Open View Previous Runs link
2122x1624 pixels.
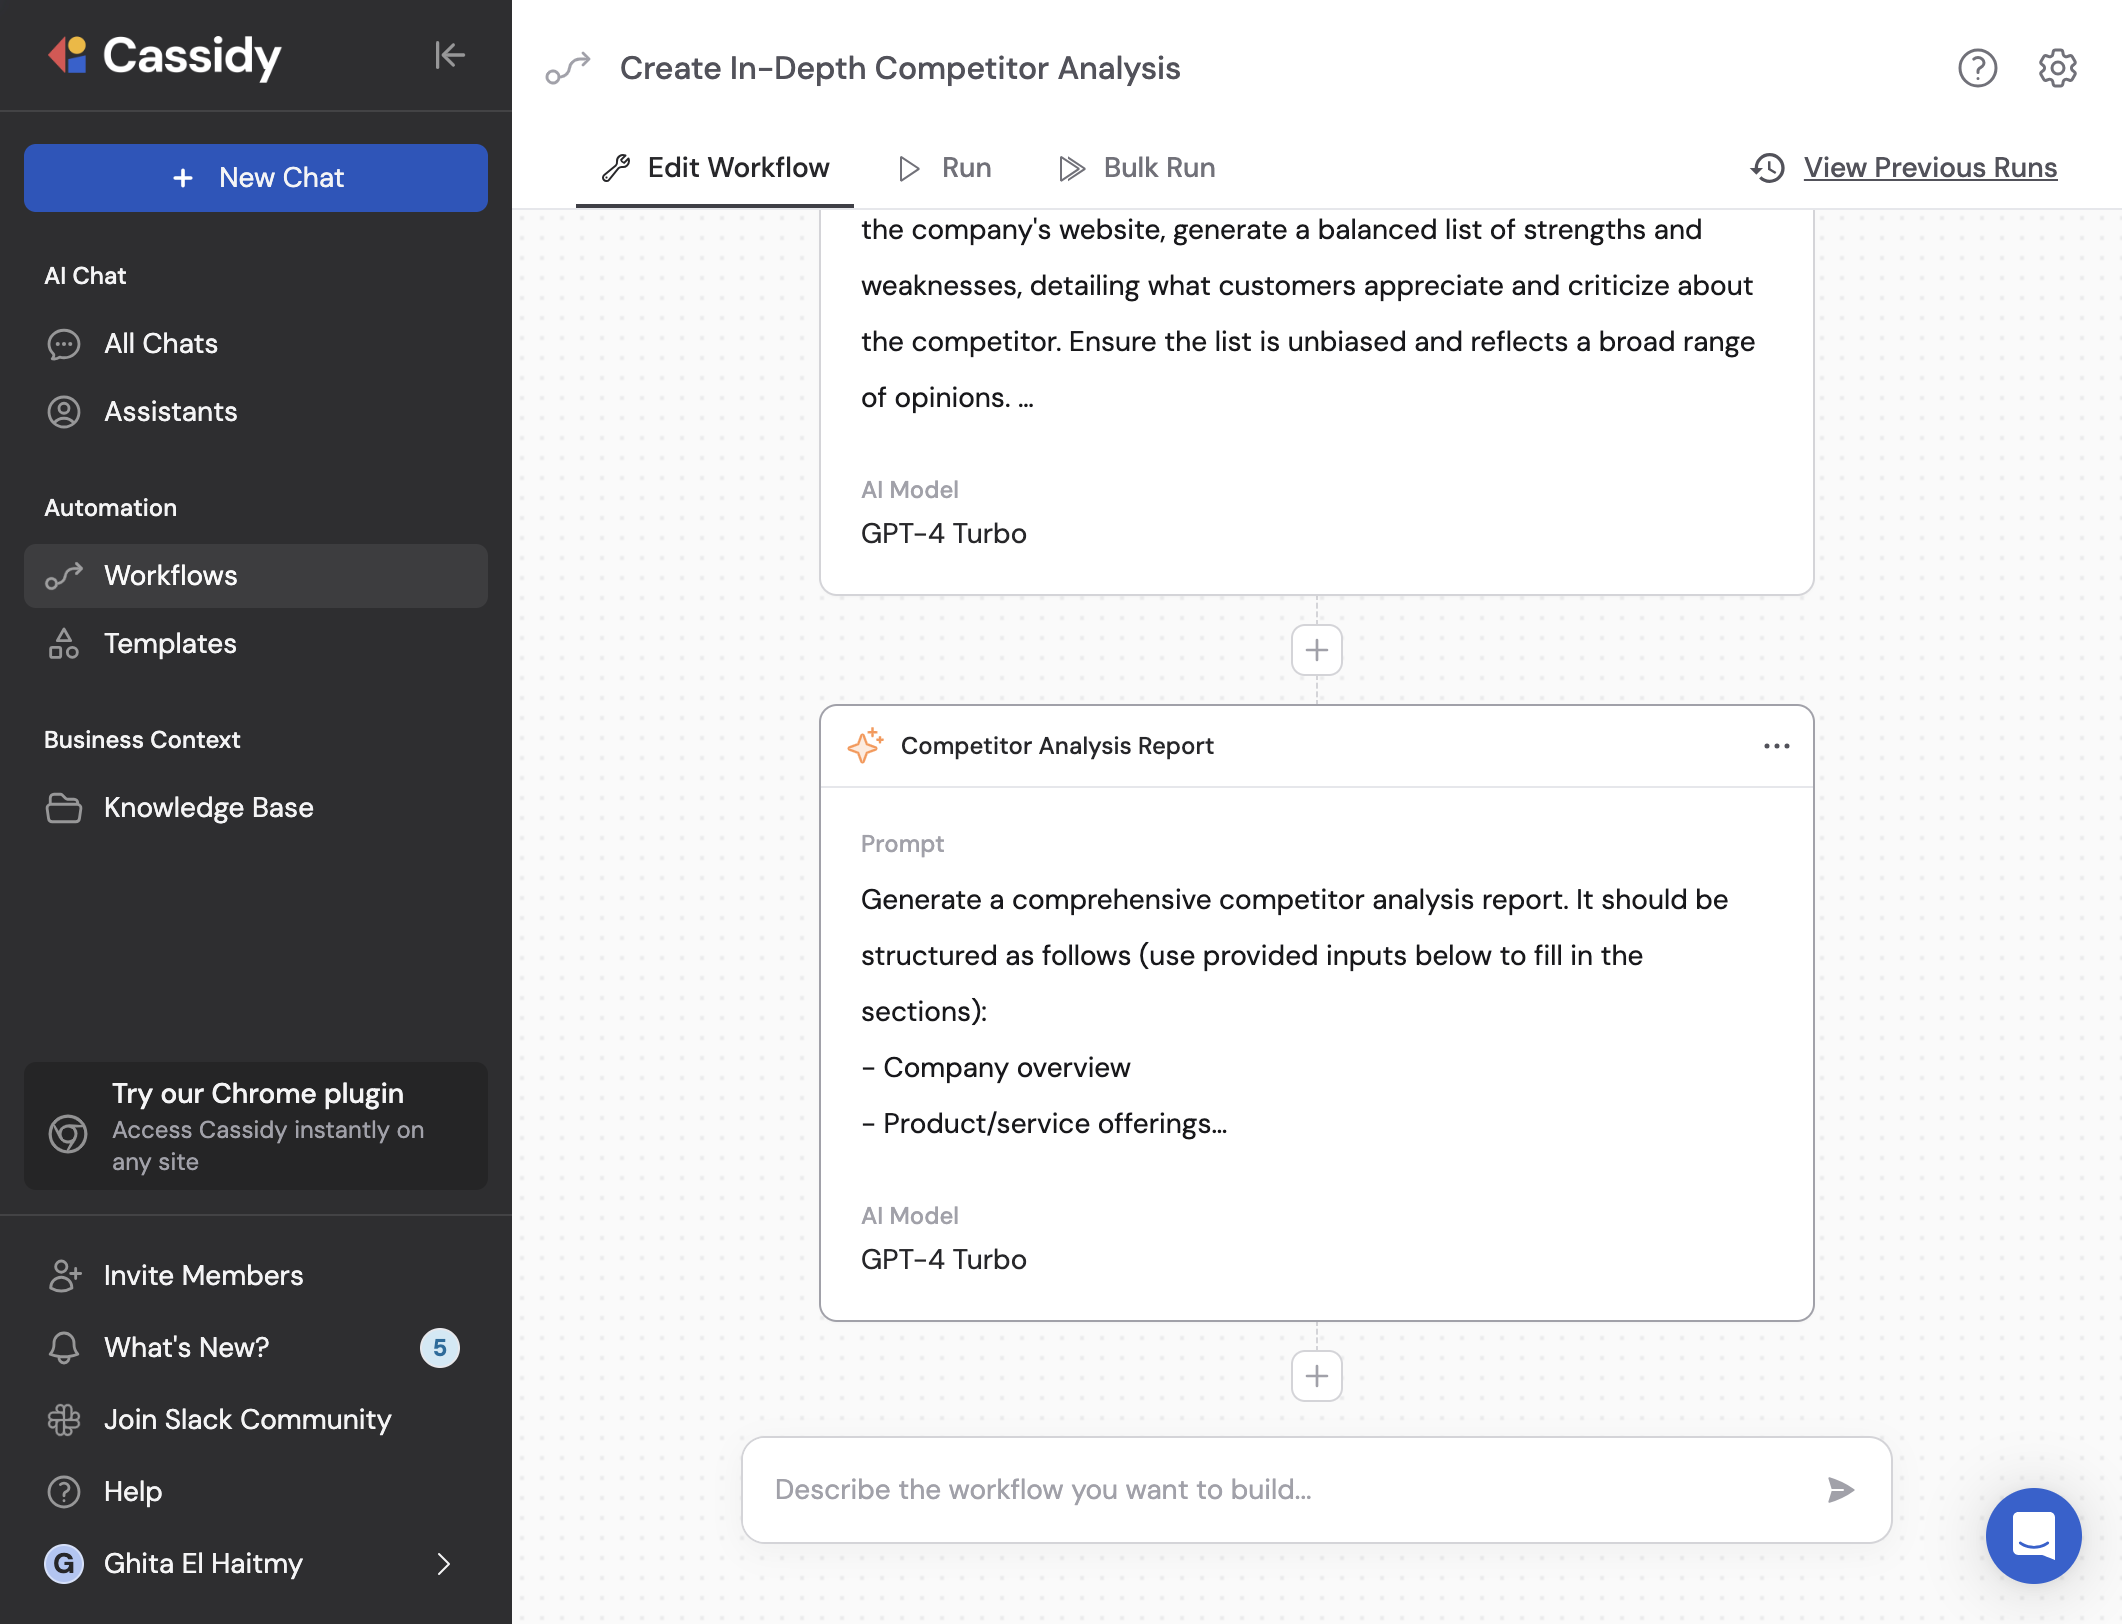(x=1930, y=168)
